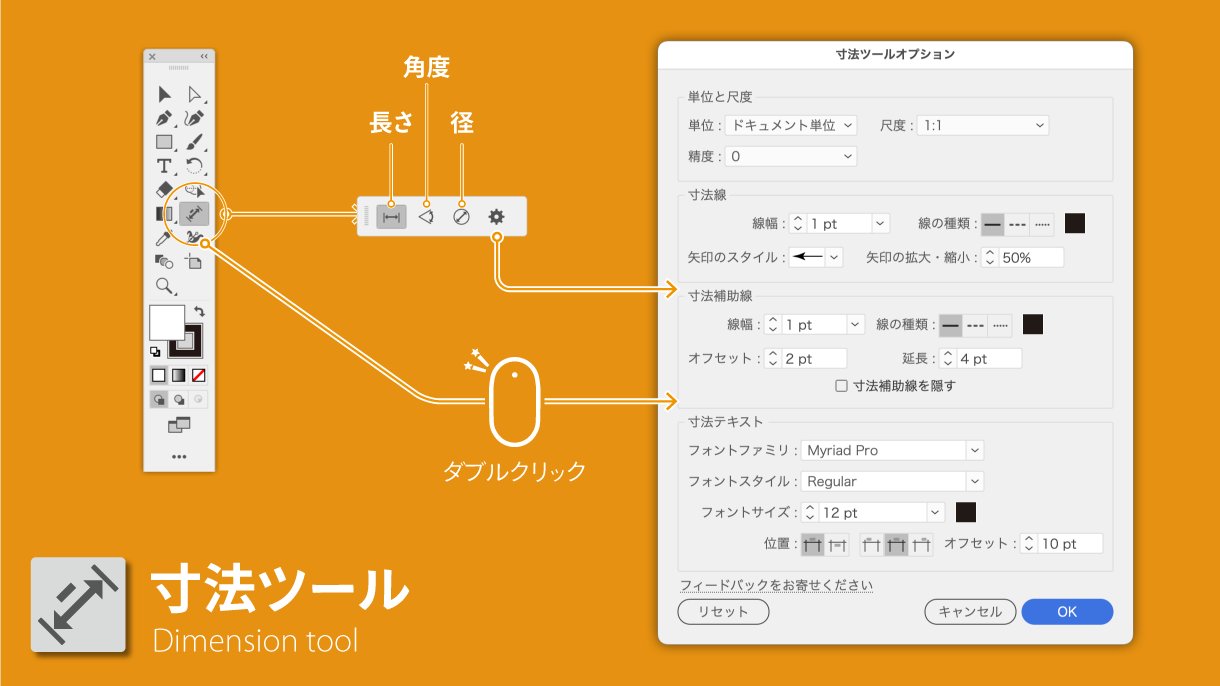
Task: Click the 長さ (length) dimension mode icon
Action: 391,216
